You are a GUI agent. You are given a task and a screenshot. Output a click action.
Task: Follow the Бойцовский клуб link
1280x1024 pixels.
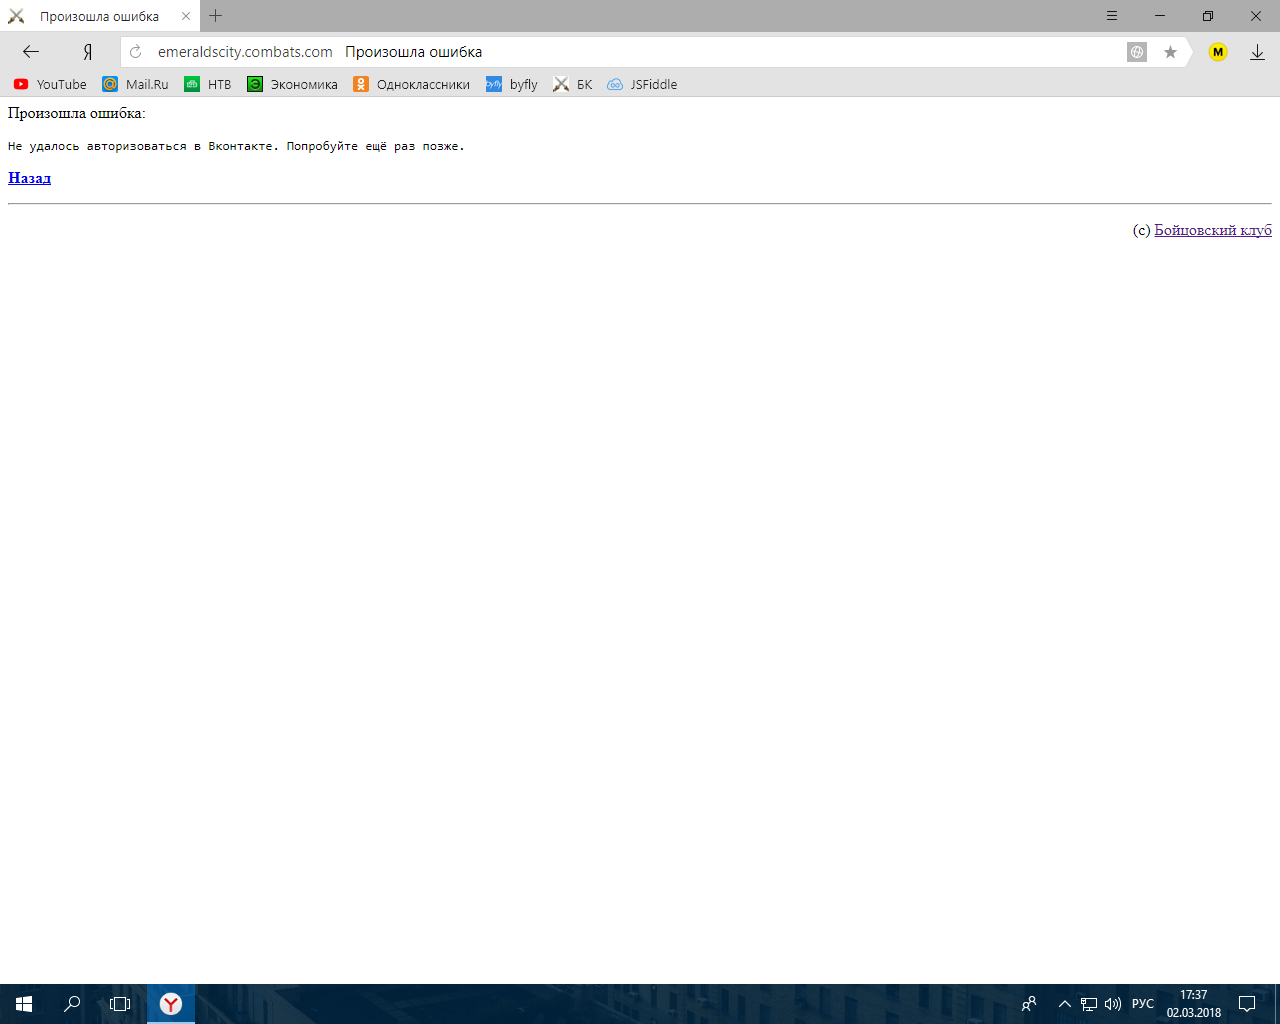click(x=1213, y=230)
